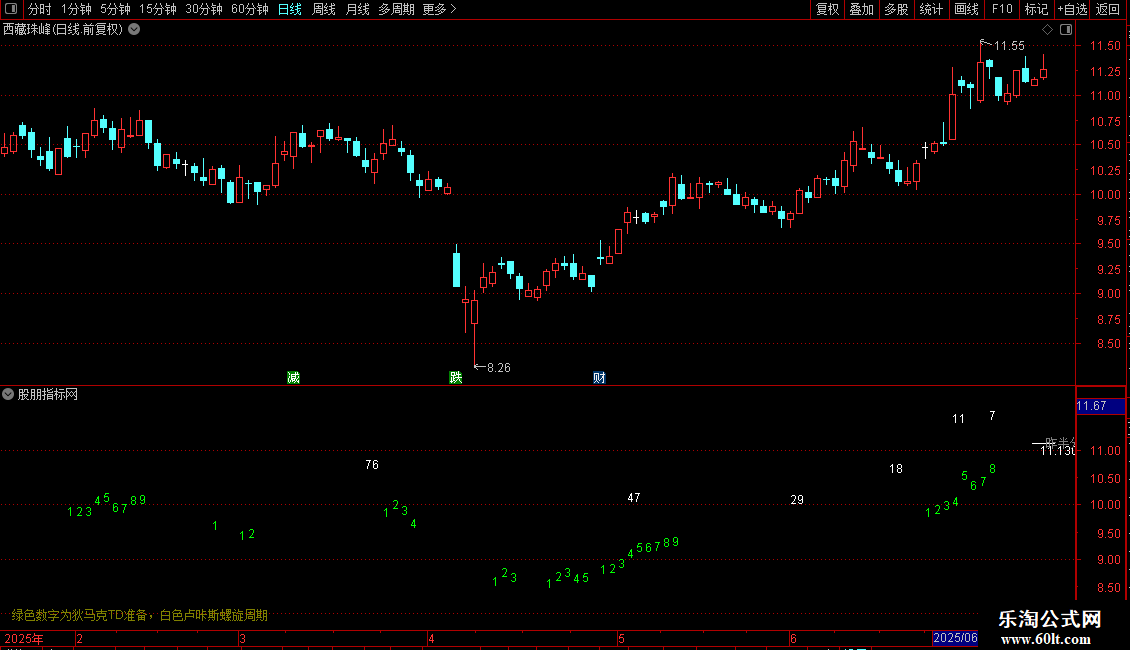Click the 财 financial report marker
Viewport: 1130px width, 650px height.
coord(599,378)
